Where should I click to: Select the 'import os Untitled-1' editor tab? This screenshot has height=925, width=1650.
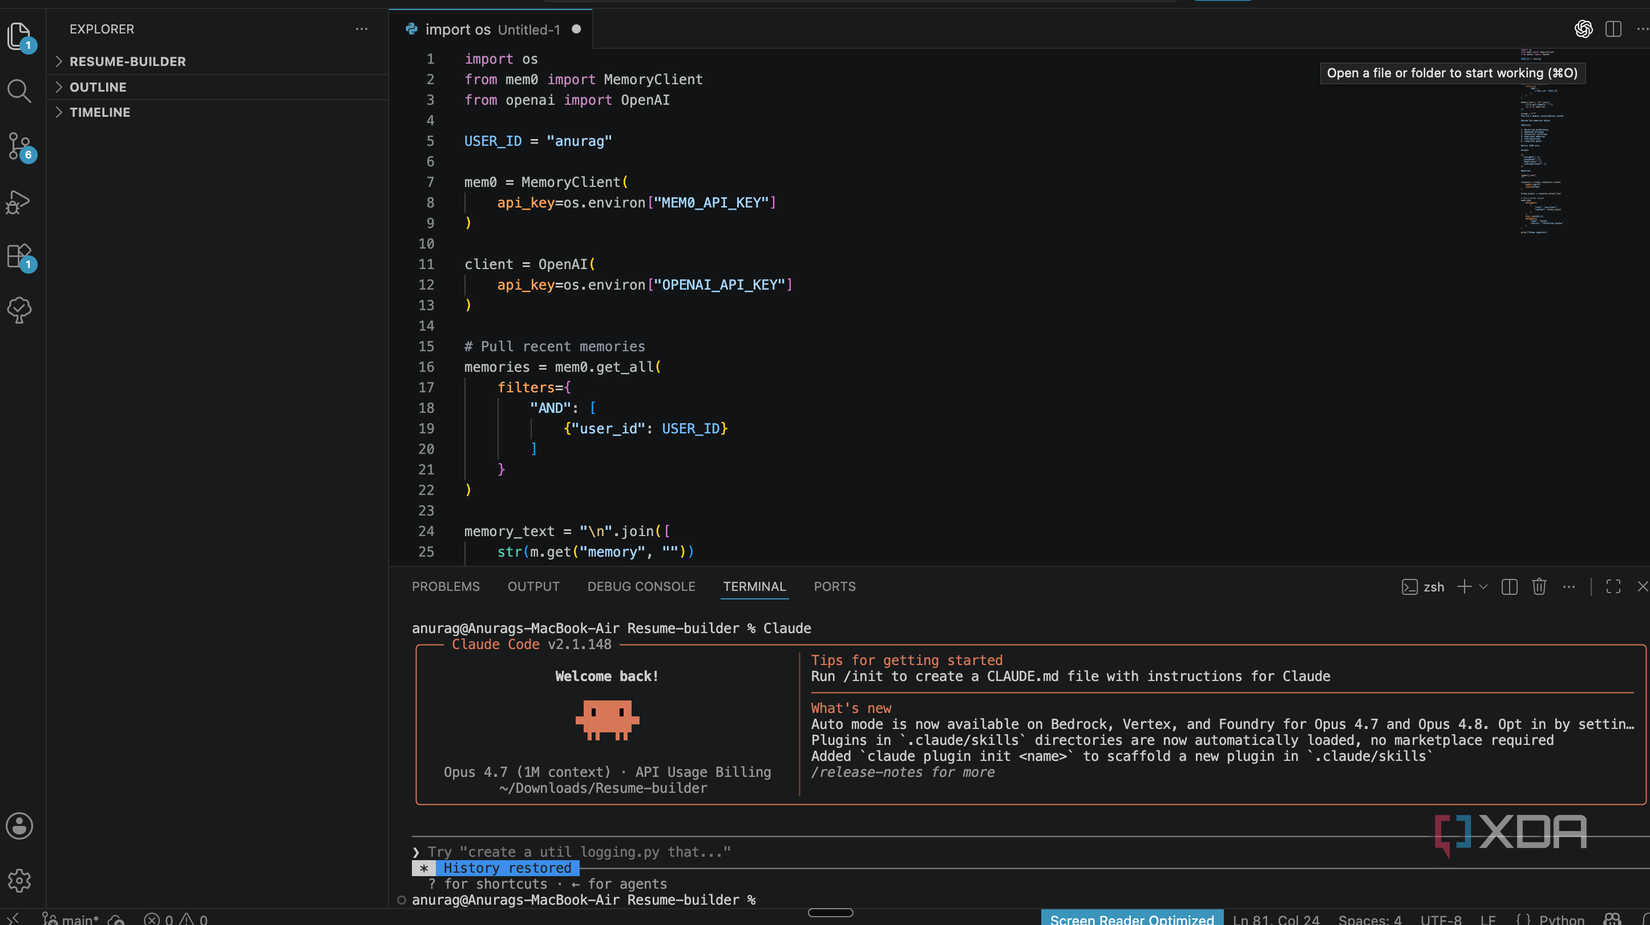click(x=492, y=29)
